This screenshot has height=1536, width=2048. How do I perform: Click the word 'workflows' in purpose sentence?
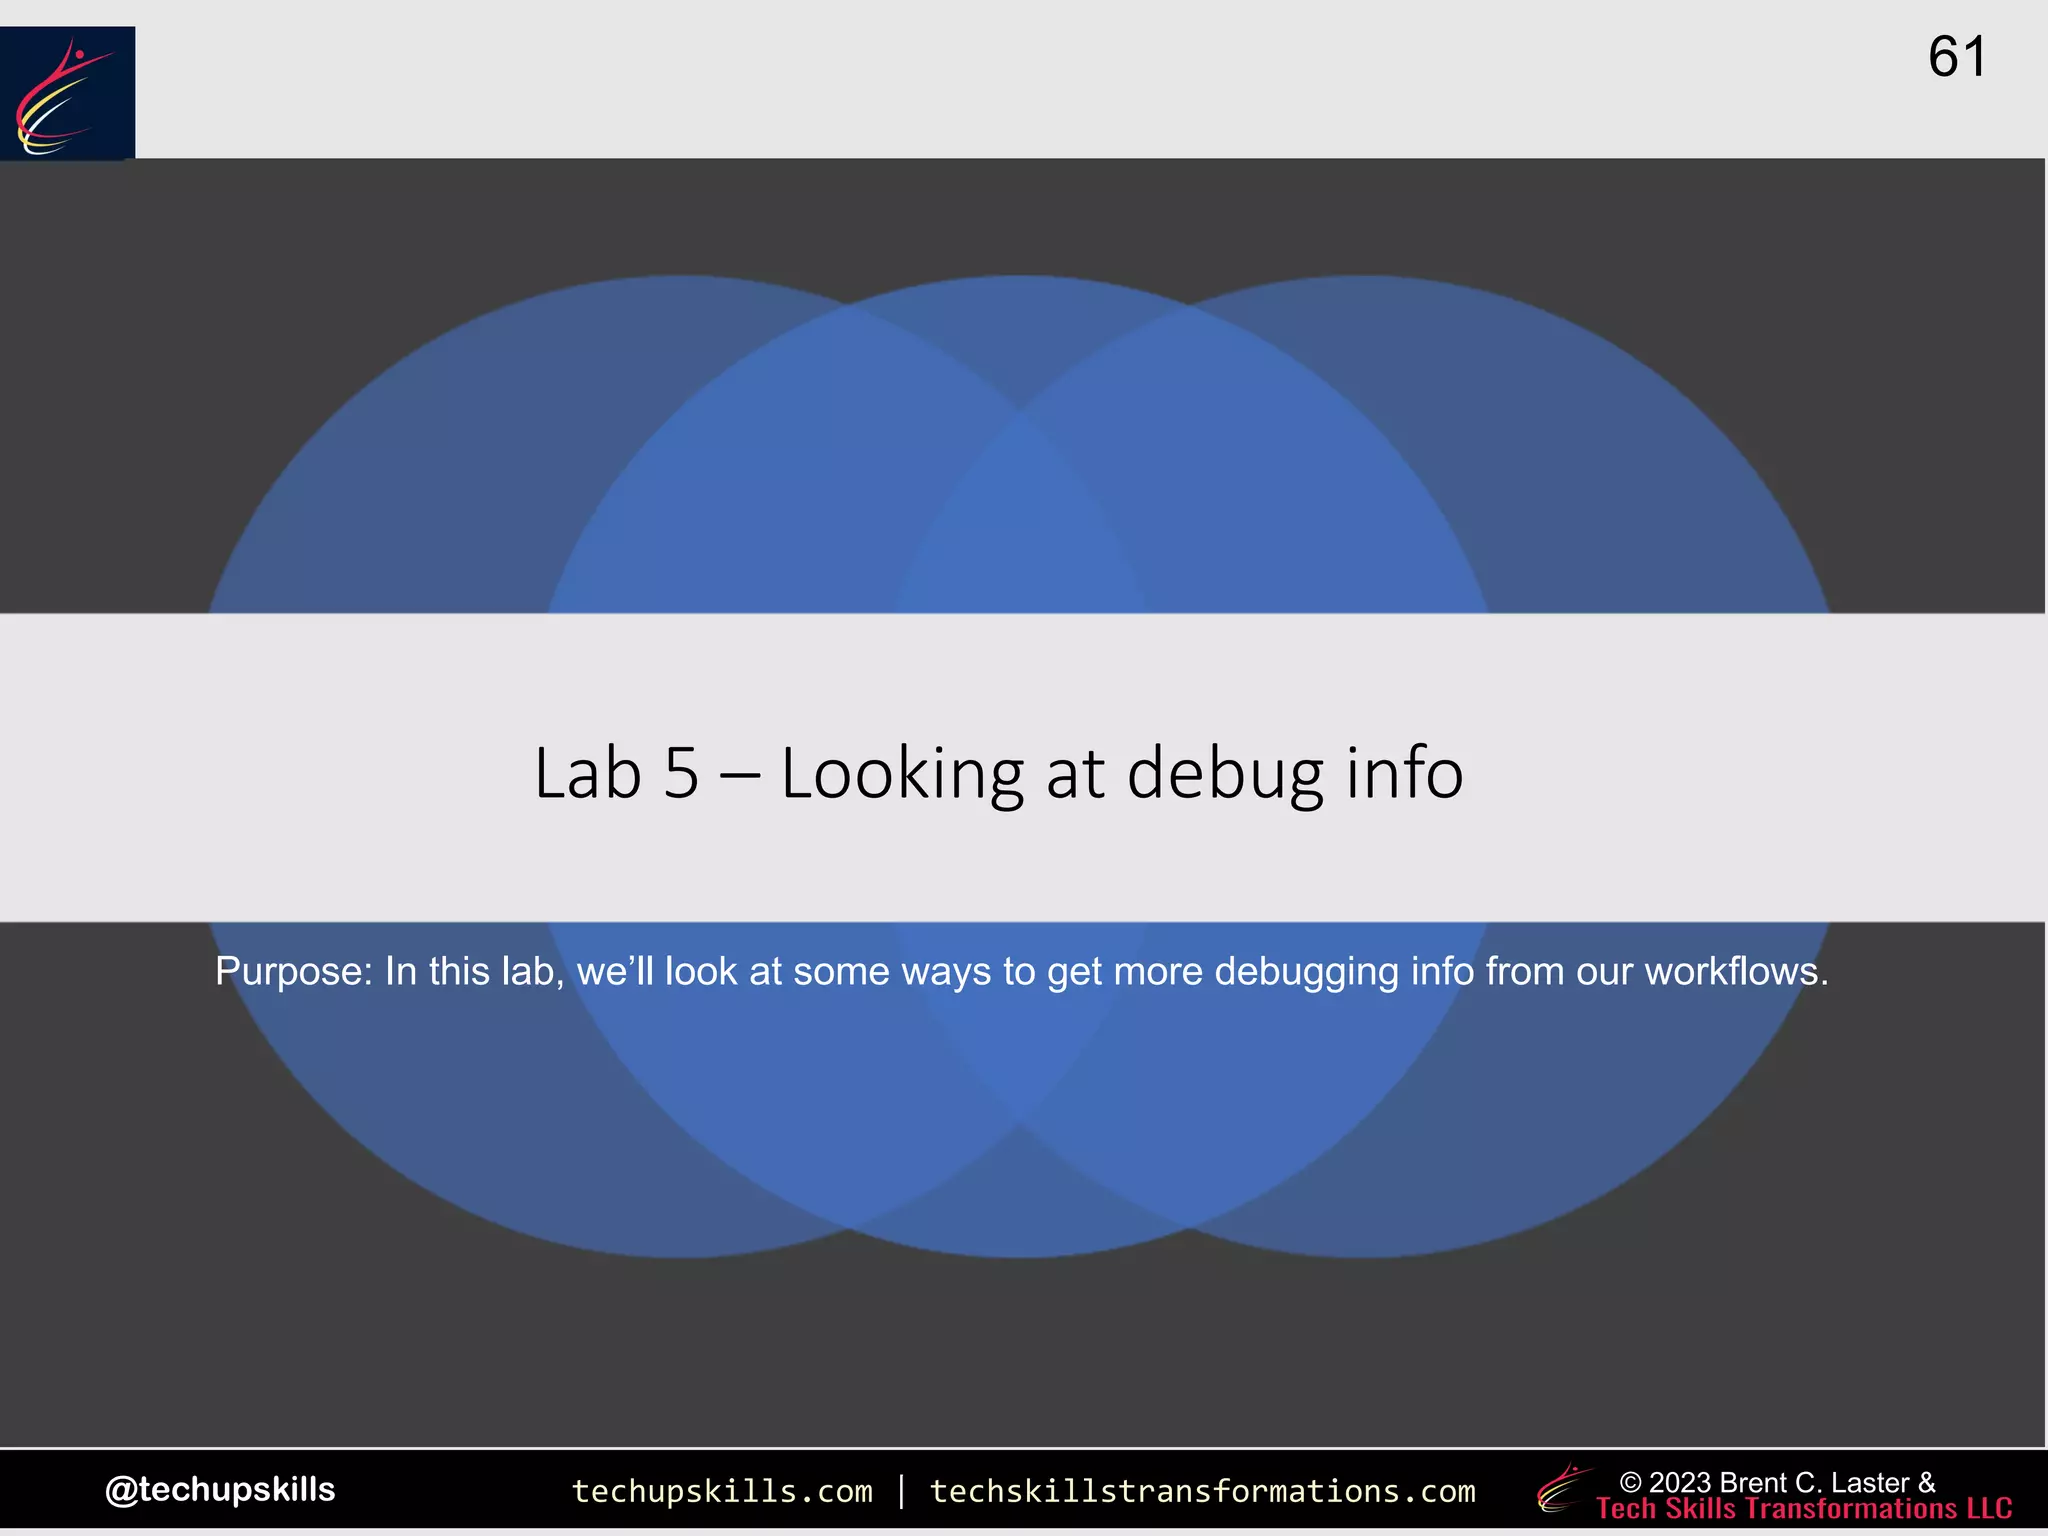click(x=1730, y=972)
